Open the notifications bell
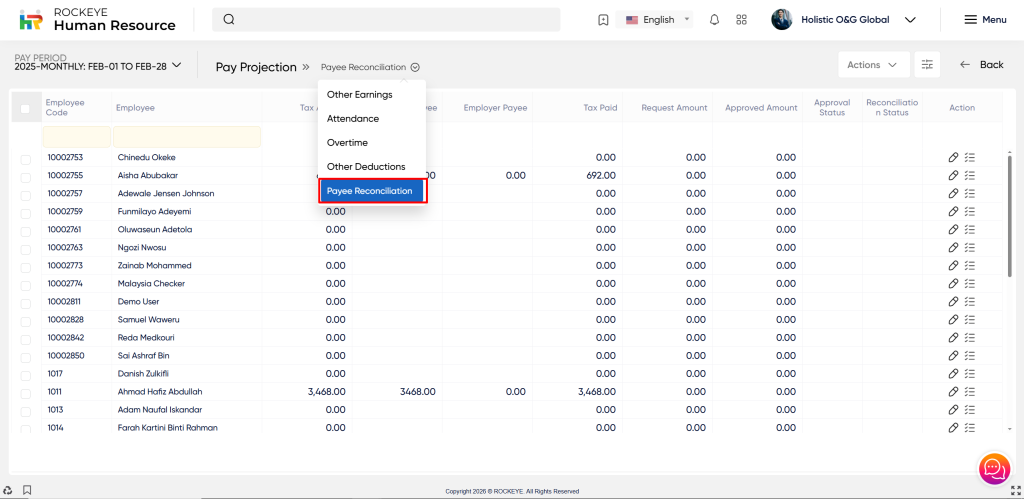 click(x=714, y=20)
